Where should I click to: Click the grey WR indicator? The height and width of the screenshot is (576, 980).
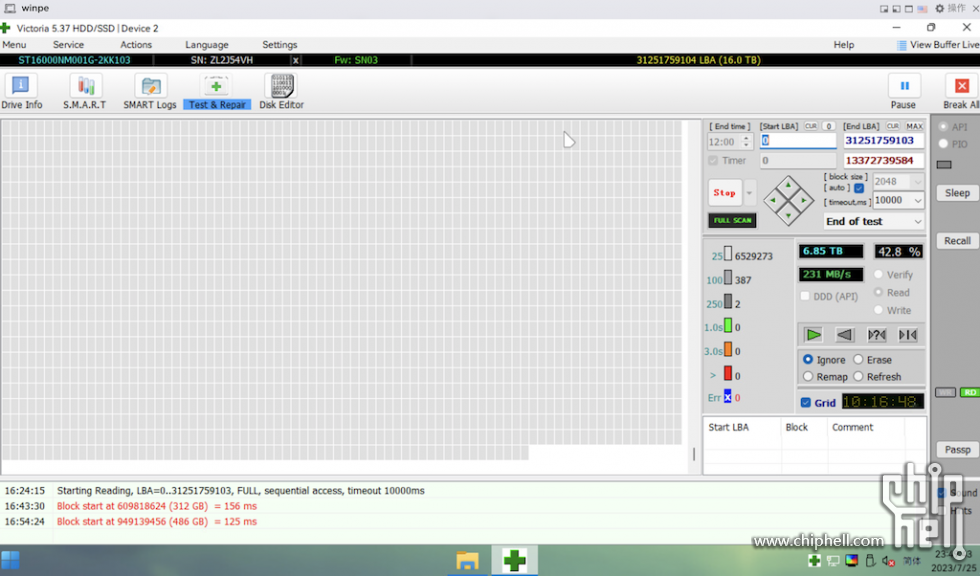click(945, 392)
